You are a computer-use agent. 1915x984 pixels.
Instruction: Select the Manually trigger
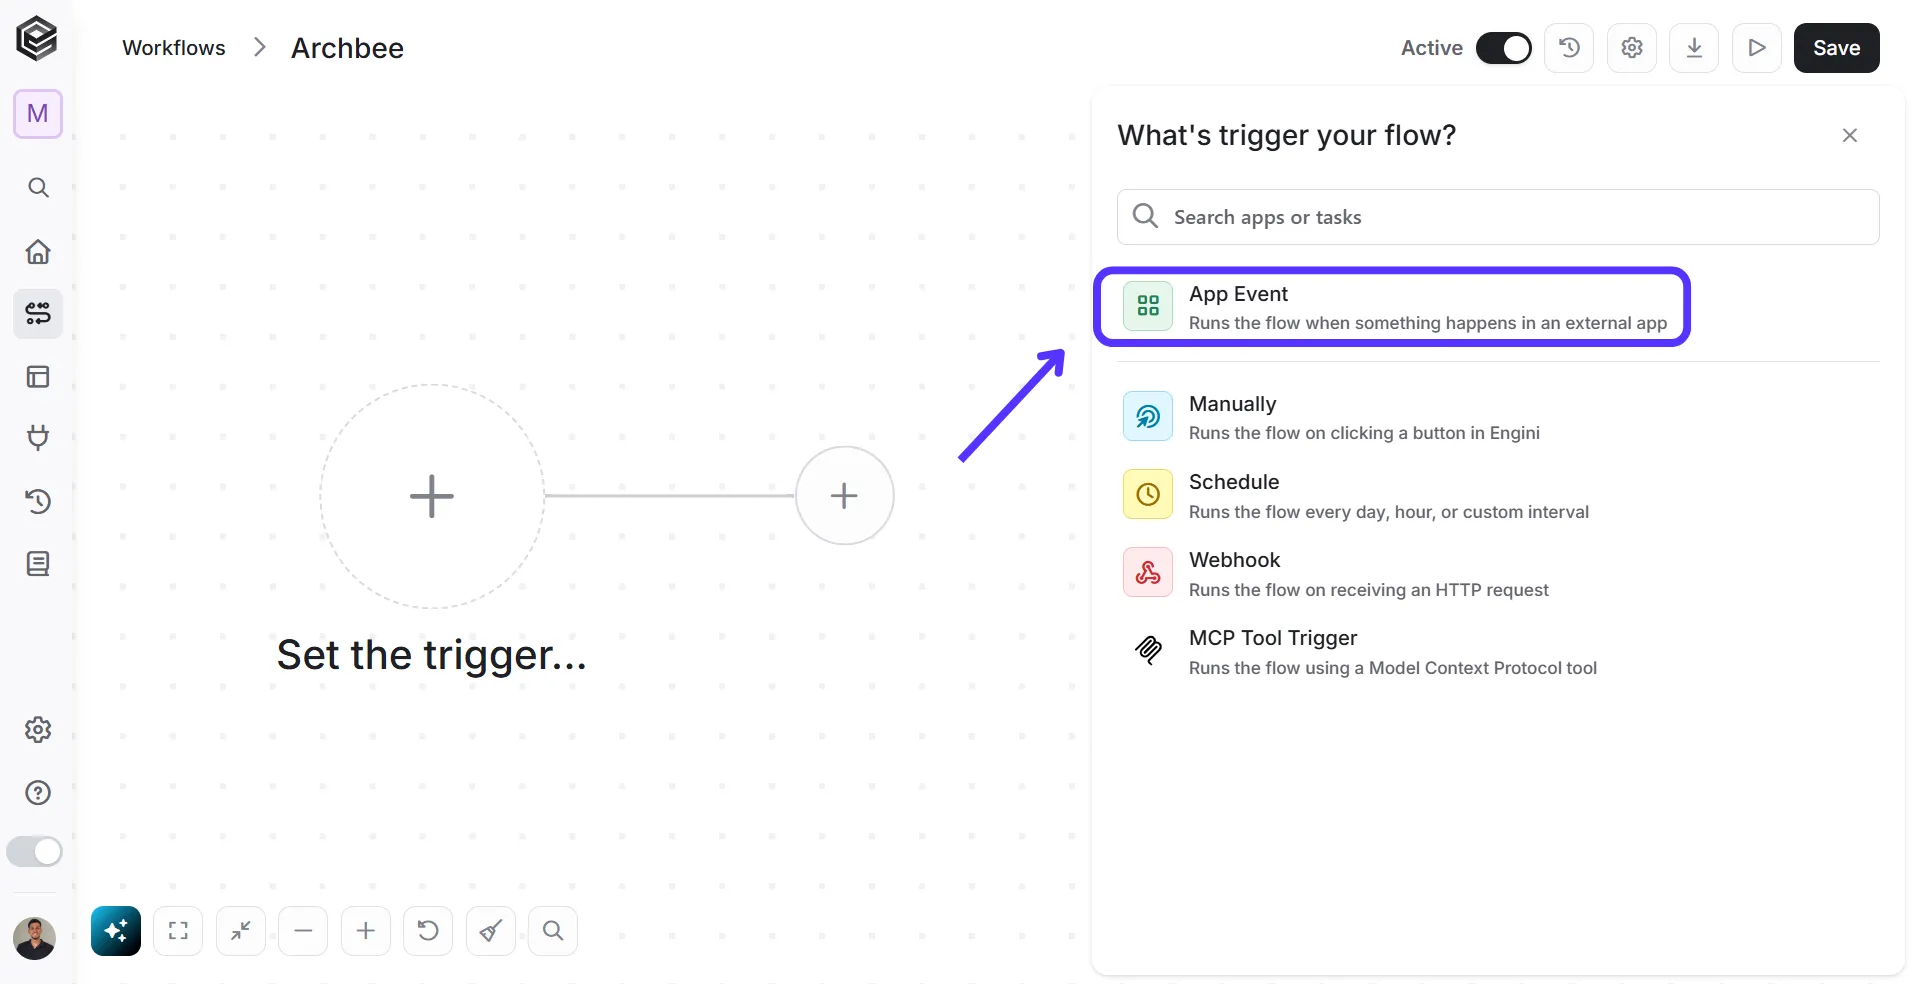[1498, 417]
